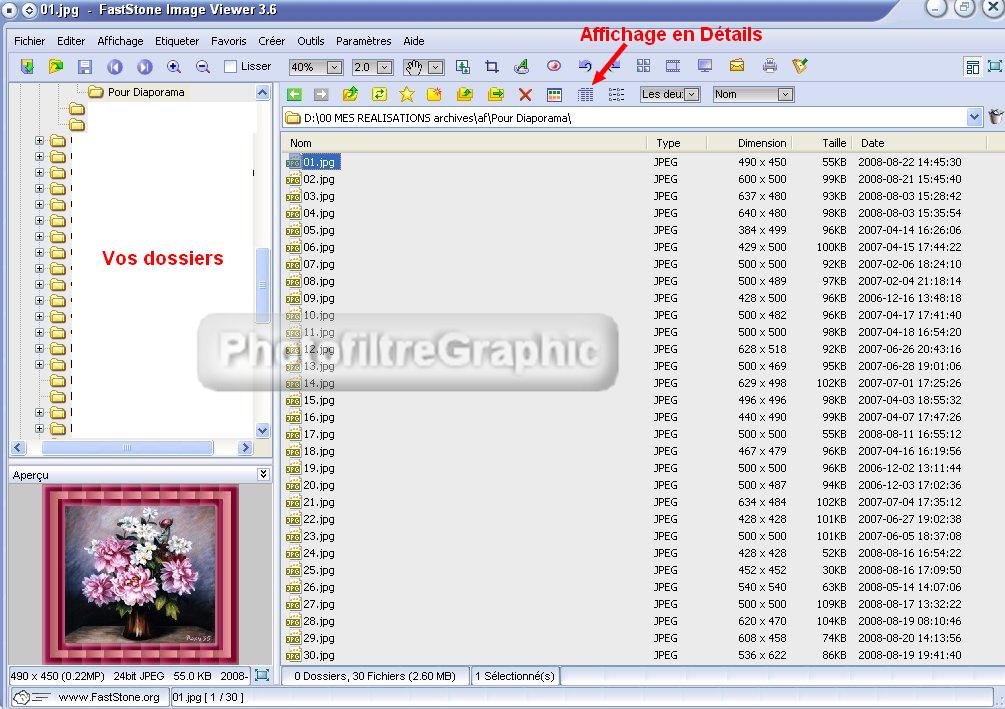Switch to Details view icon

586,94
